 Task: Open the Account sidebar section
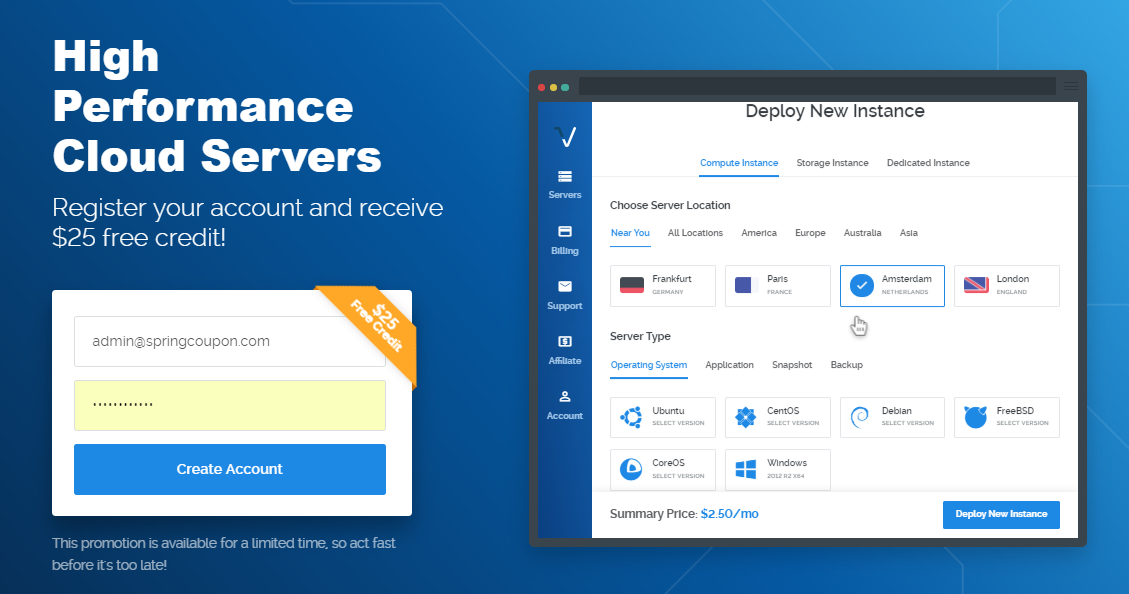(x=564, y=405)
